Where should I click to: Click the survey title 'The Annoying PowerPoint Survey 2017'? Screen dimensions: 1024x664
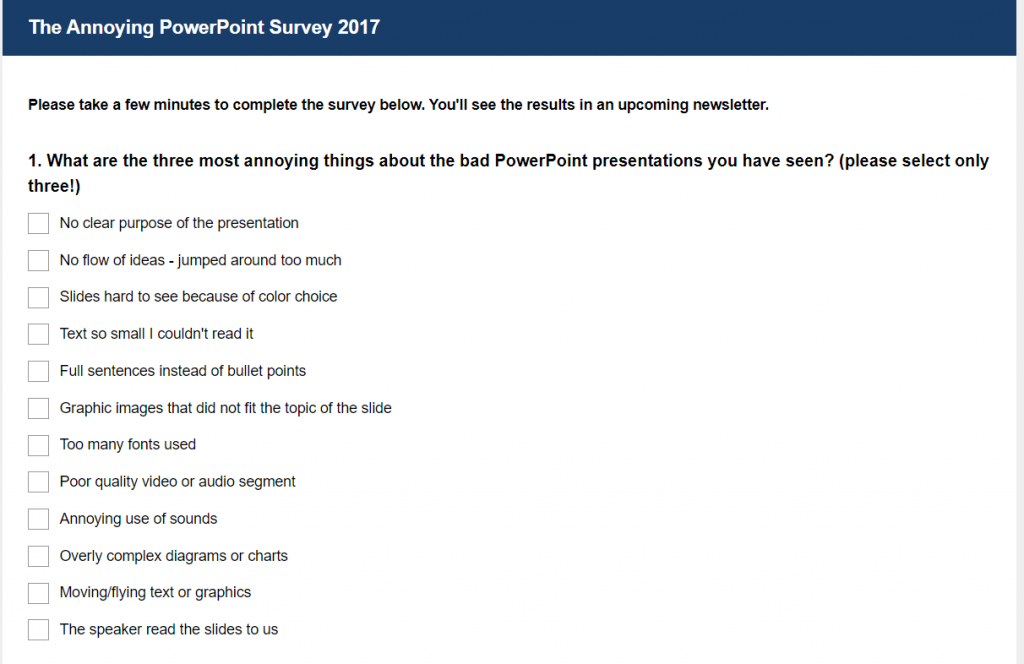coord(204,27)
